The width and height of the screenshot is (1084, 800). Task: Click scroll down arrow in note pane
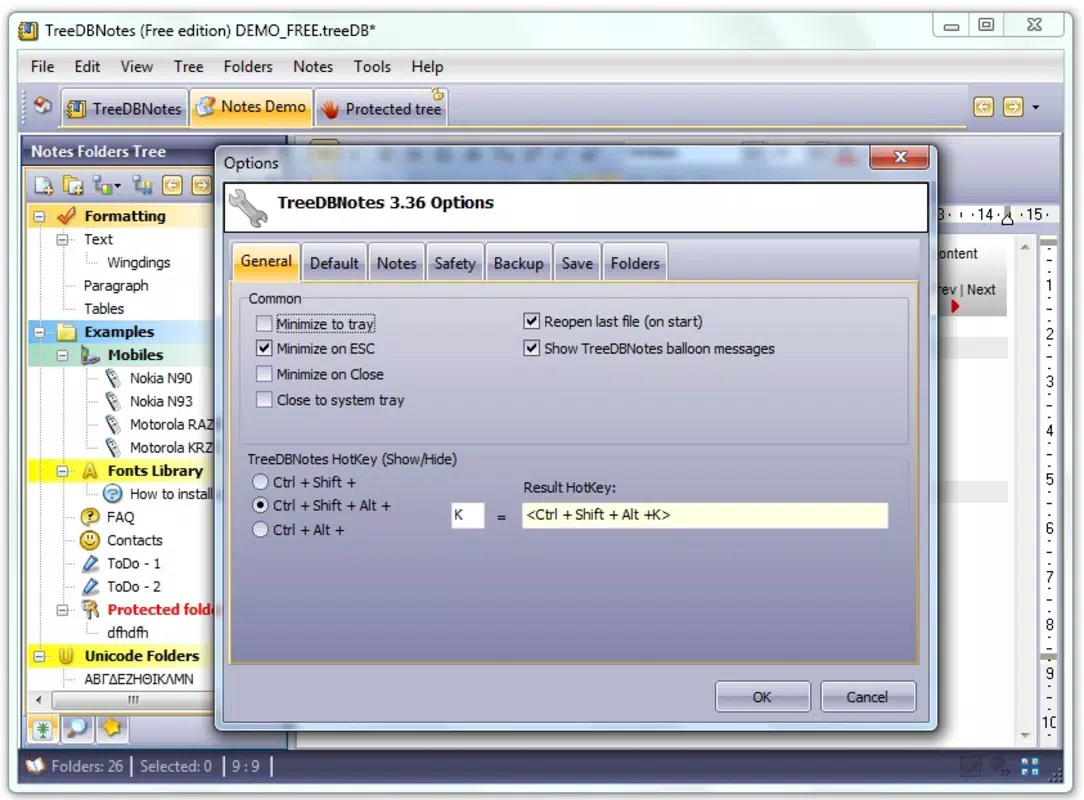(x=1025, y=736)
